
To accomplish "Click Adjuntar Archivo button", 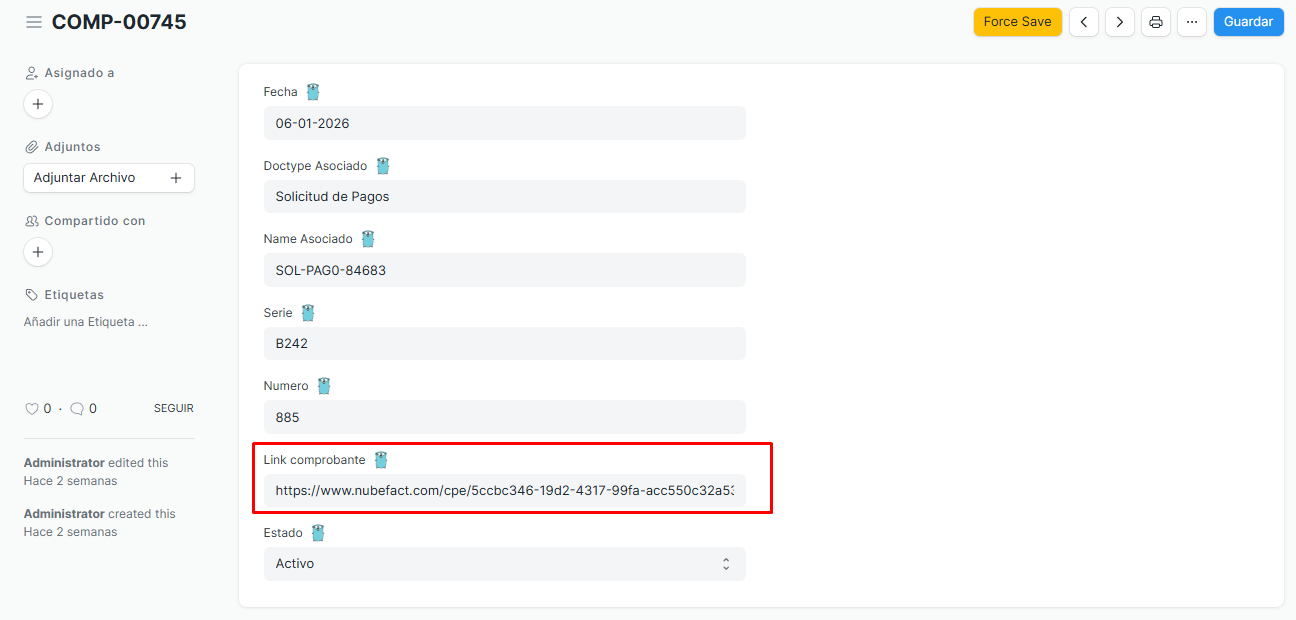I will coord(108,178).
